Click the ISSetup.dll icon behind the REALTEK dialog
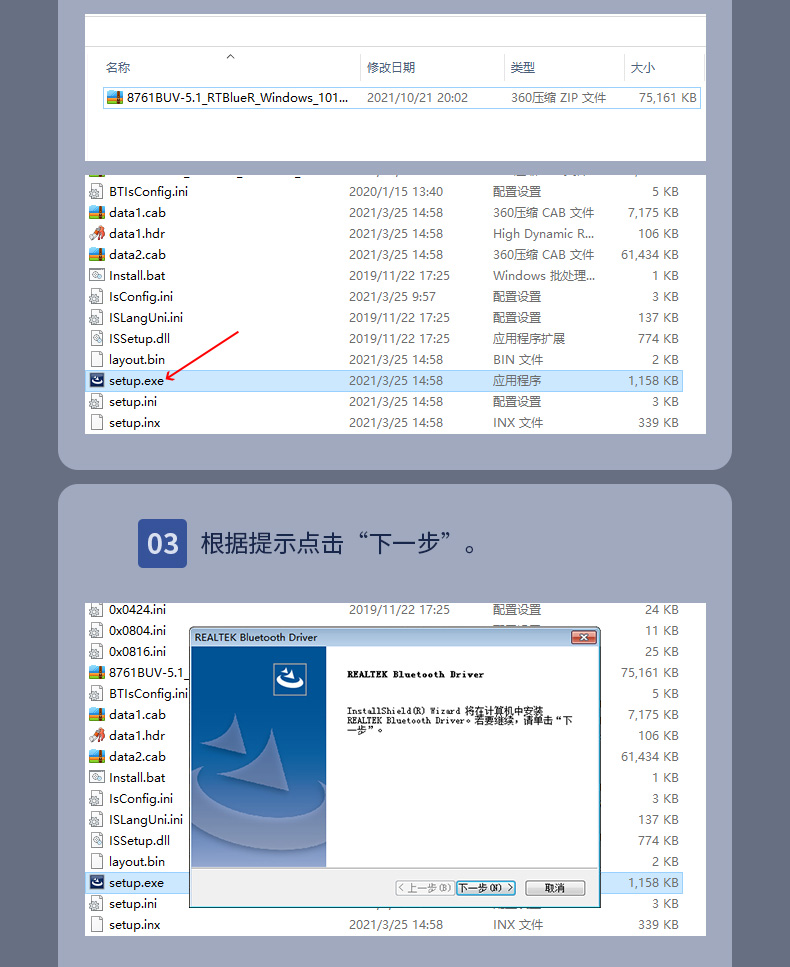 [97, 841]
